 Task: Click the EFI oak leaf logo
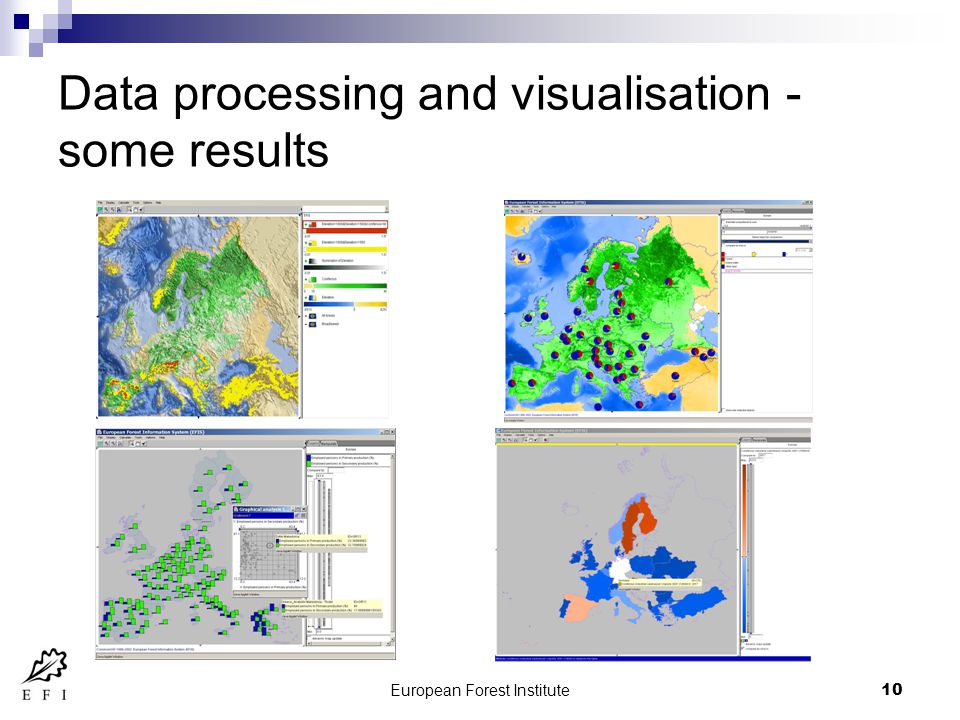(x=45, y=666)
